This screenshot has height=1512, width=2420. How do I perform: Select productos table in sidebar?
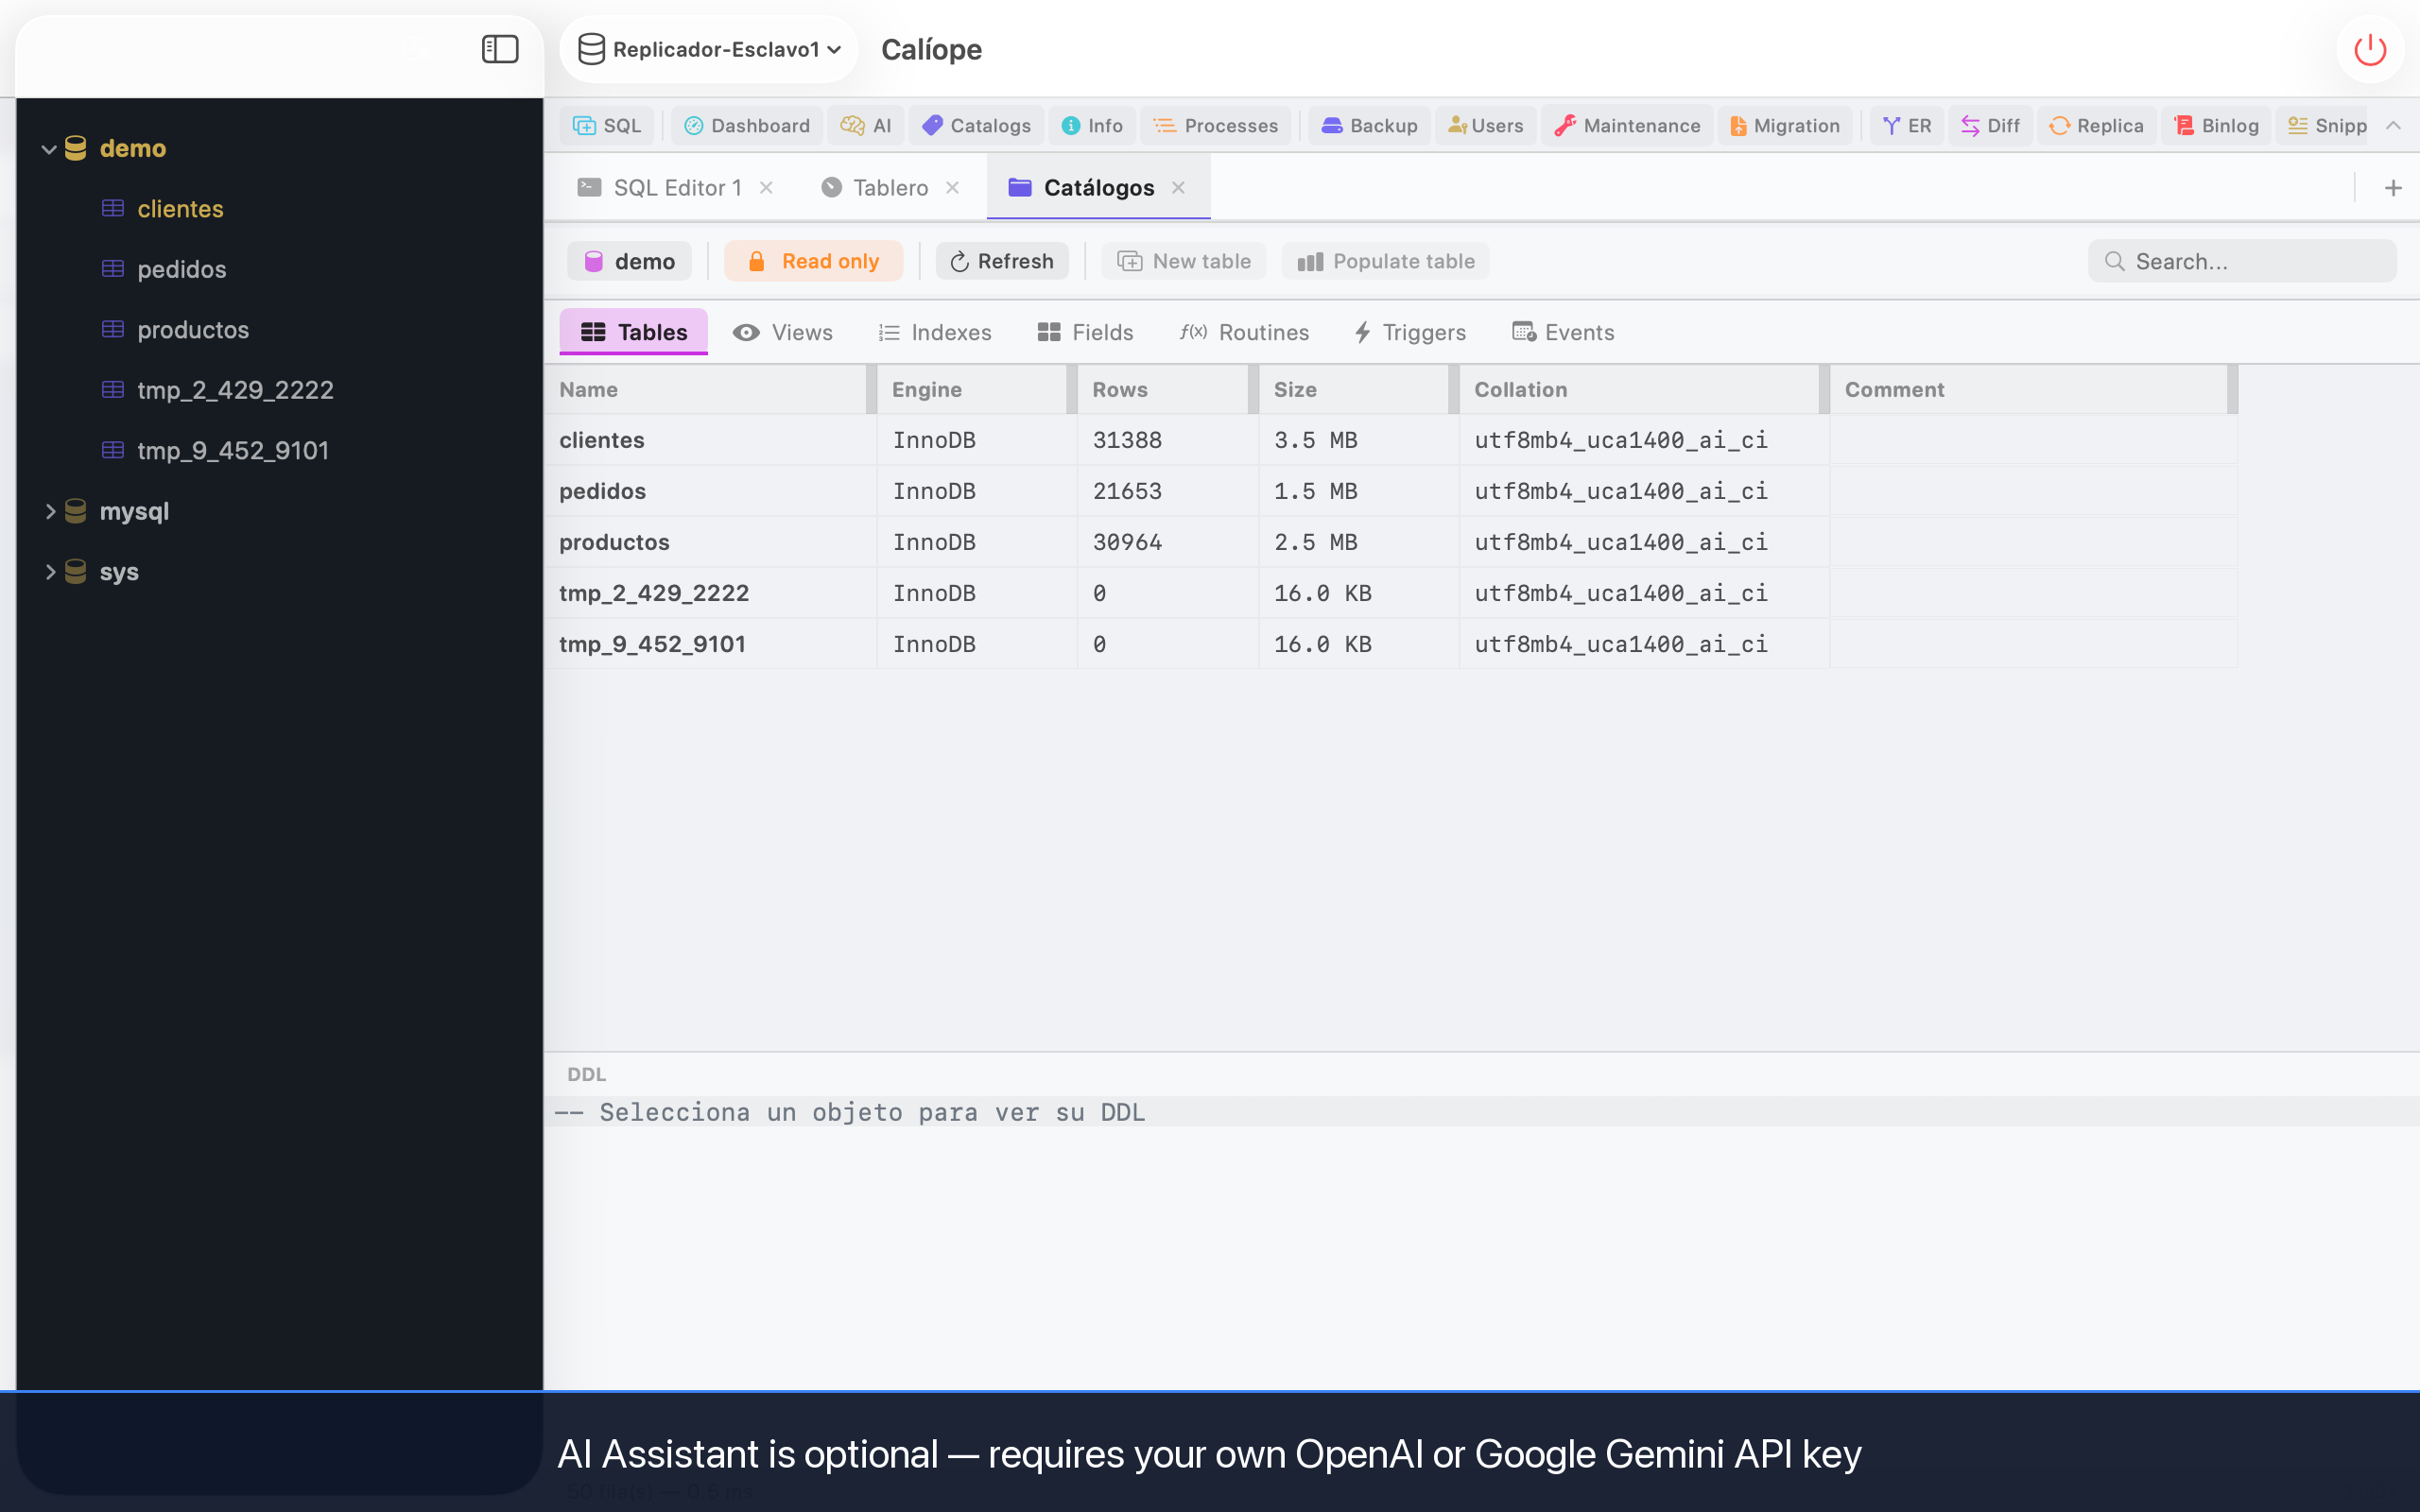coord(193,330)
